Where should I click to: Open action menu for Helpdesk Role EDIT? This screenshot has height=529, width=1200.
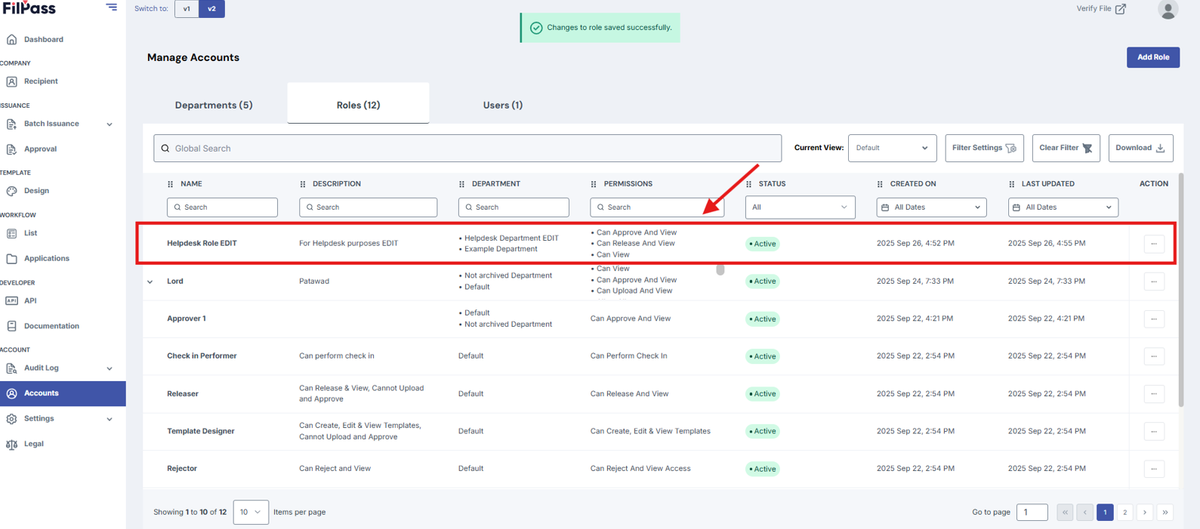(x=1154, y=244)
